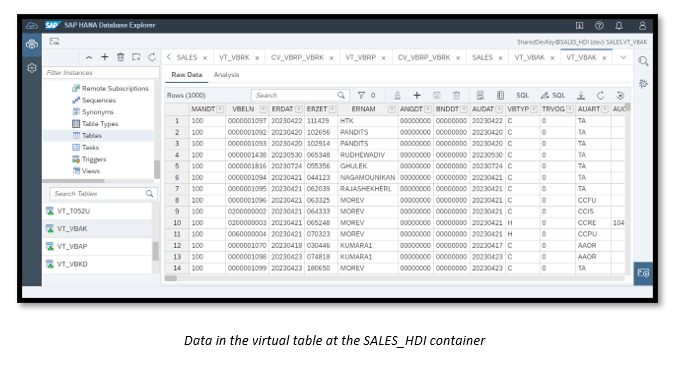Screen dimensions: 694x366
Task: Open the ERNAM column header dropdown
Action: (392, 109)
